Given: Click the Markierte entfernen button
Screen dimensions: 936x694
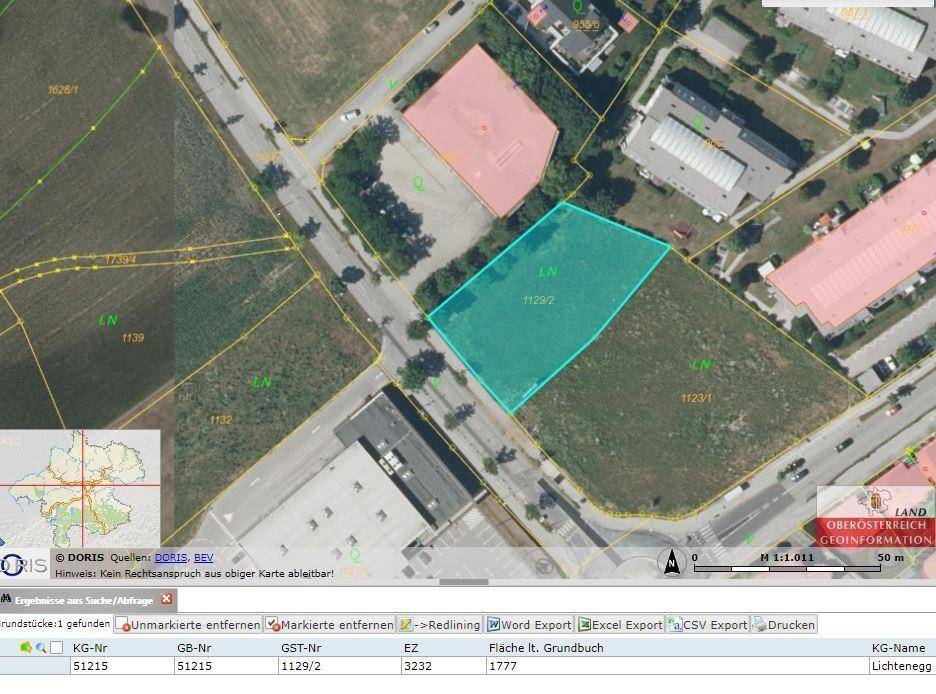Looking at the screenshot, I should [x=329, y=625].
